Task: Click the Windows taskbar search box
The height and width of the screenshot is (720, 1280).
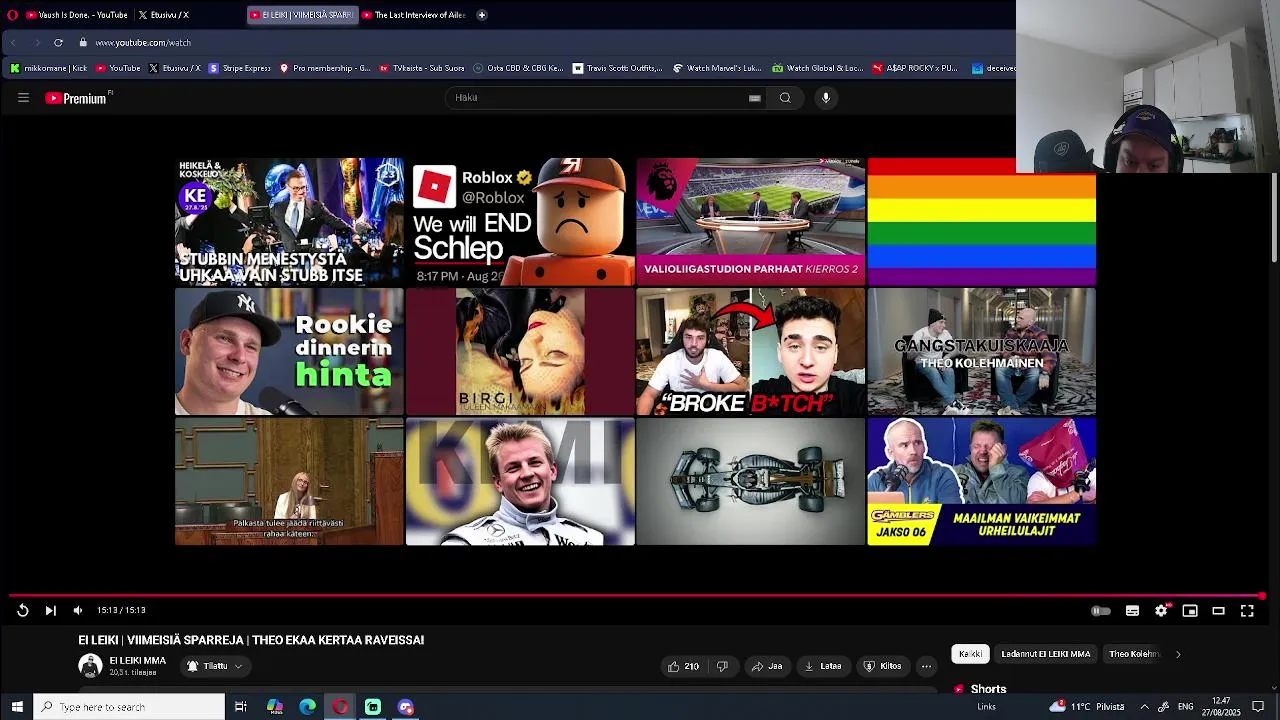Action: pos(129,707)
